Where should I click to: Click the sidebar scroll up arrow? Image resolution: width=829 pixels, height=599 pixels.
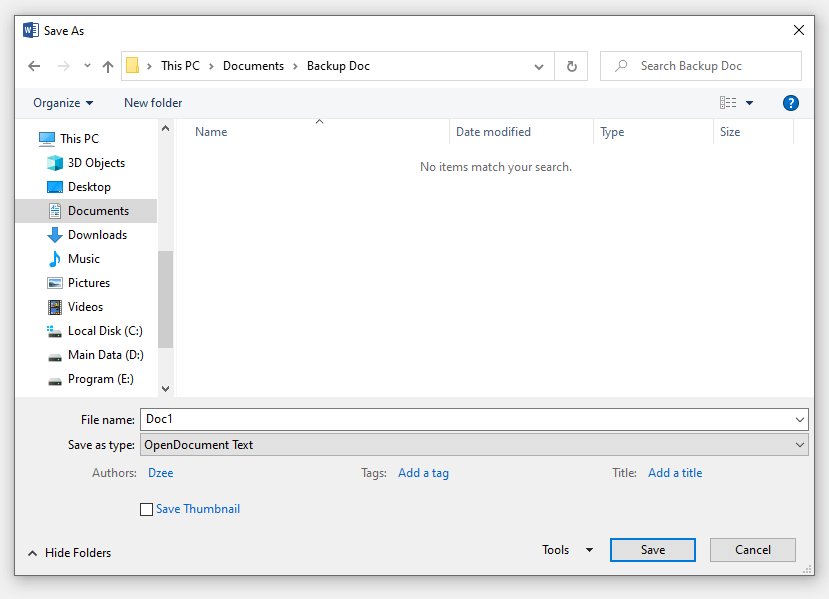(x=165, y=128)
